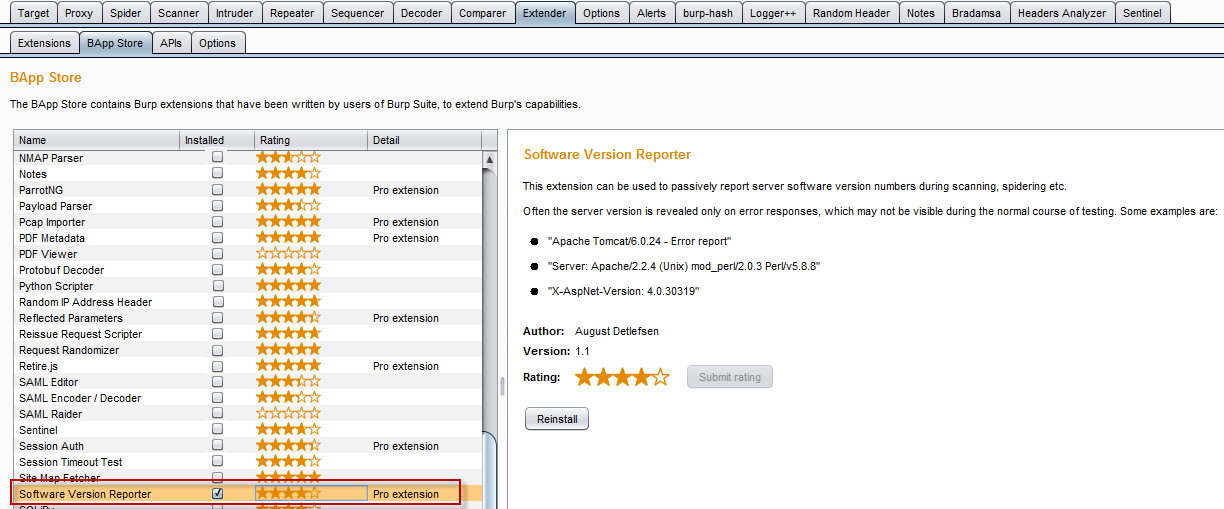Toggle Installed checkbox for Retire.js
Image resolution: width=1224 pixels, height=509 pixels.
(x=217, y=365)
